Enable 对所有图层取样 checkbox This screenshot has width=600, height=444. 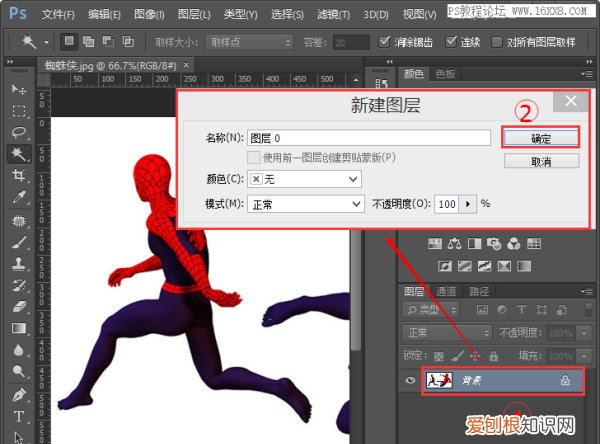coord(497,42)
